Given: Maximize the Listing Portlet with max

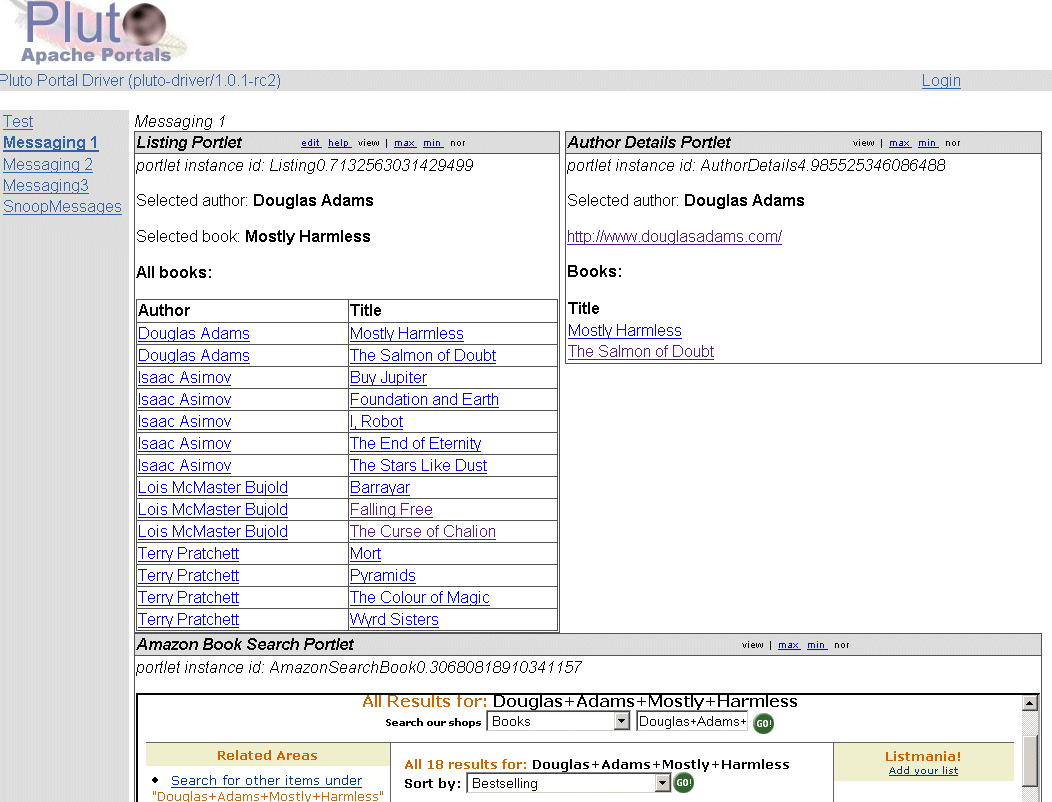Looking at the screenshot, I should pos(404,143).
